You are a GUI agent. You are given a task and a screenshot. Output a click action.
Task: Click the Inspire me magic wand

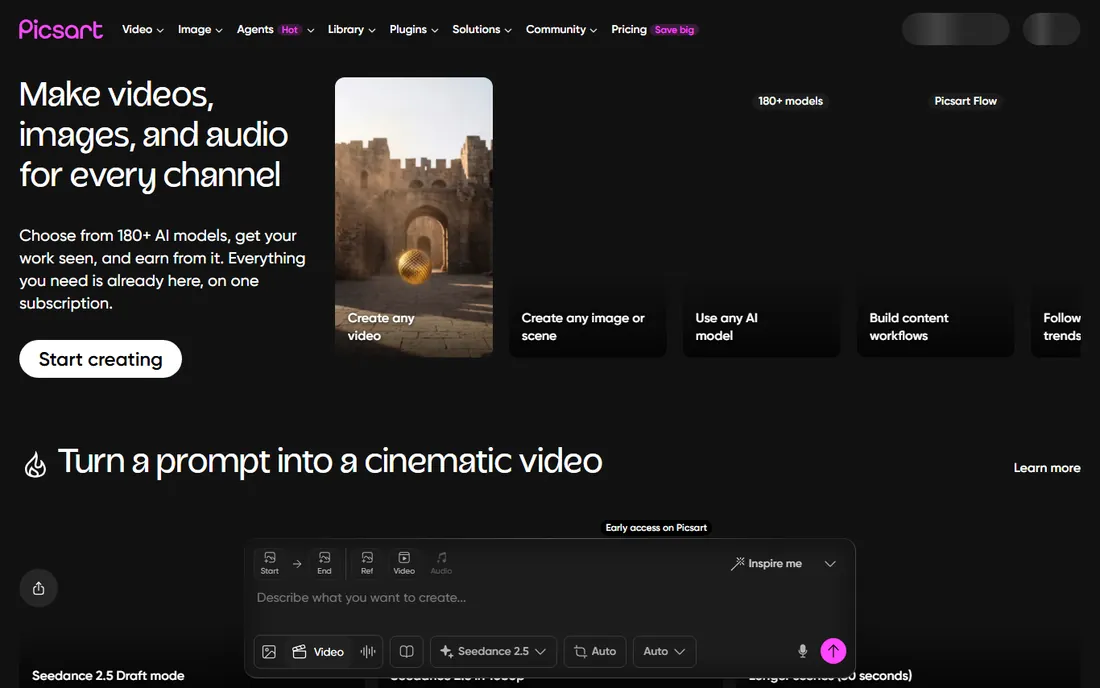click(x=766, y=563)
